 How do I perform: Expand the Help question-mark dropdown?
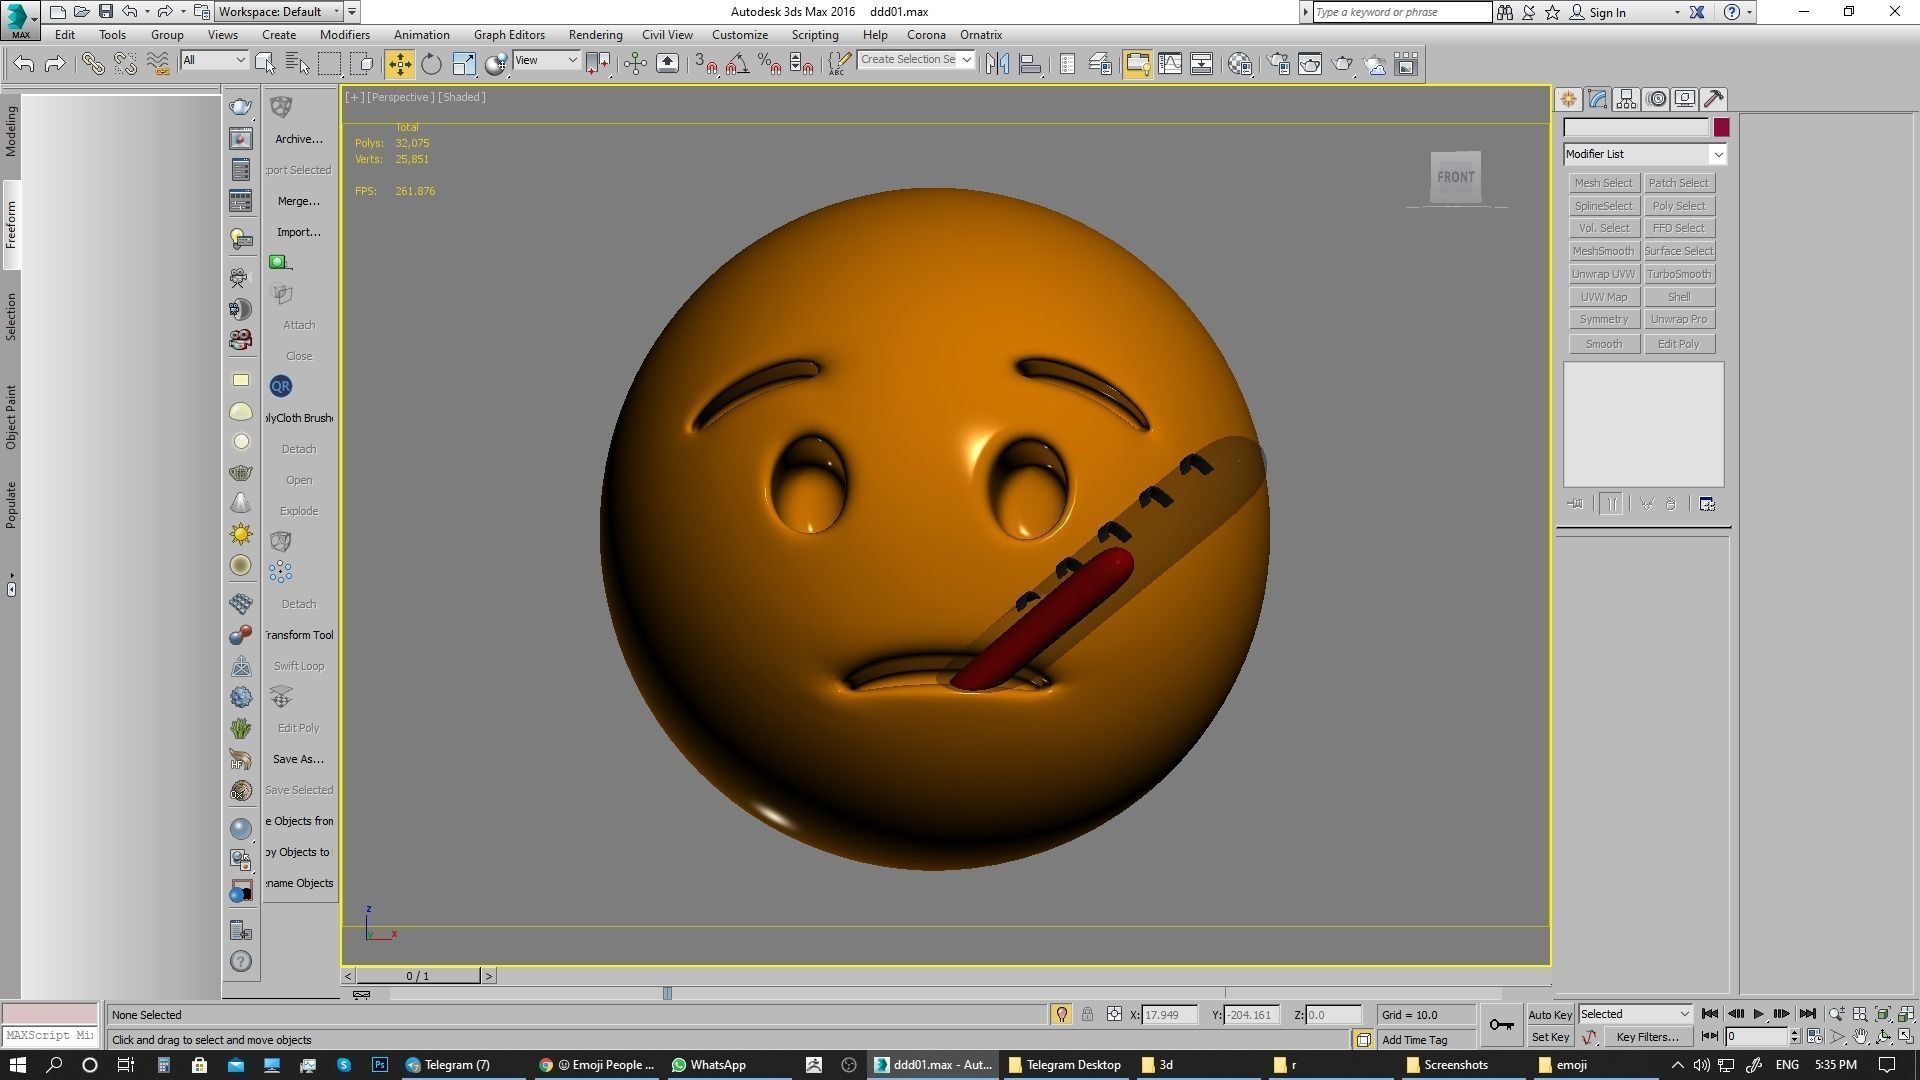click(1749, 12)
